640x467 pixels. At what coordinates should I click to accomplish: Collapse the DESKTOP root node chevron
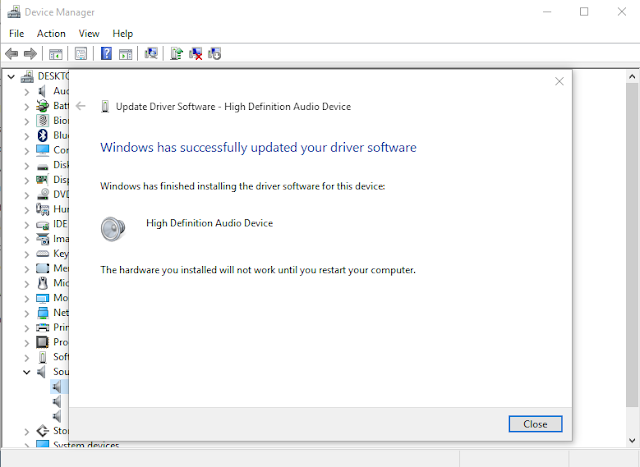click(x=11, y=76)
